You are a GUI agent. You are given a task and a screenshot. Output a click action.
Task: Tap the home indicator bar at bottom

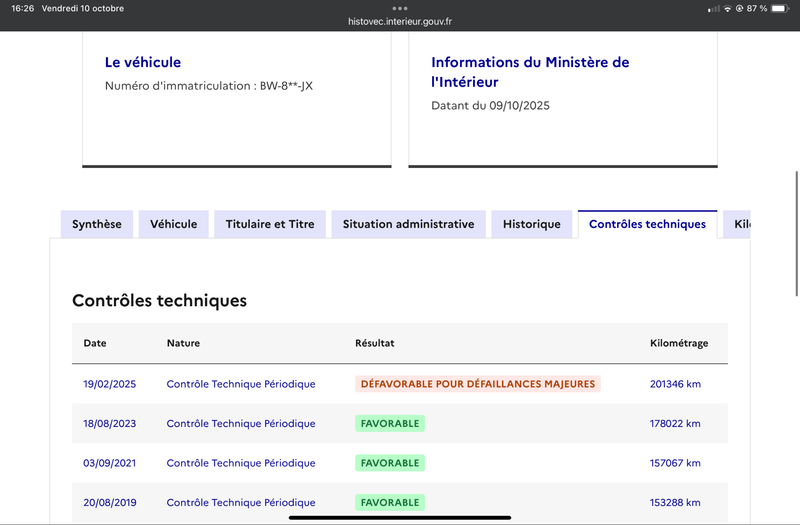point(400,517)
